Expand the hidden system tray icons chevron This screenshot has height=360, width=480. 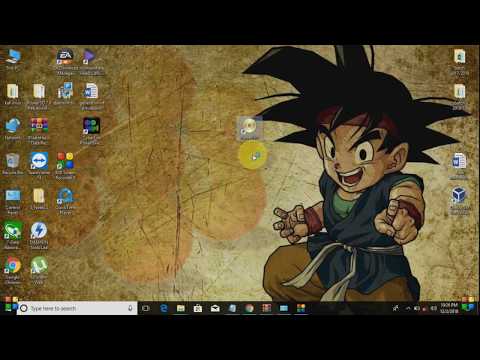click(x=408, y=309)
